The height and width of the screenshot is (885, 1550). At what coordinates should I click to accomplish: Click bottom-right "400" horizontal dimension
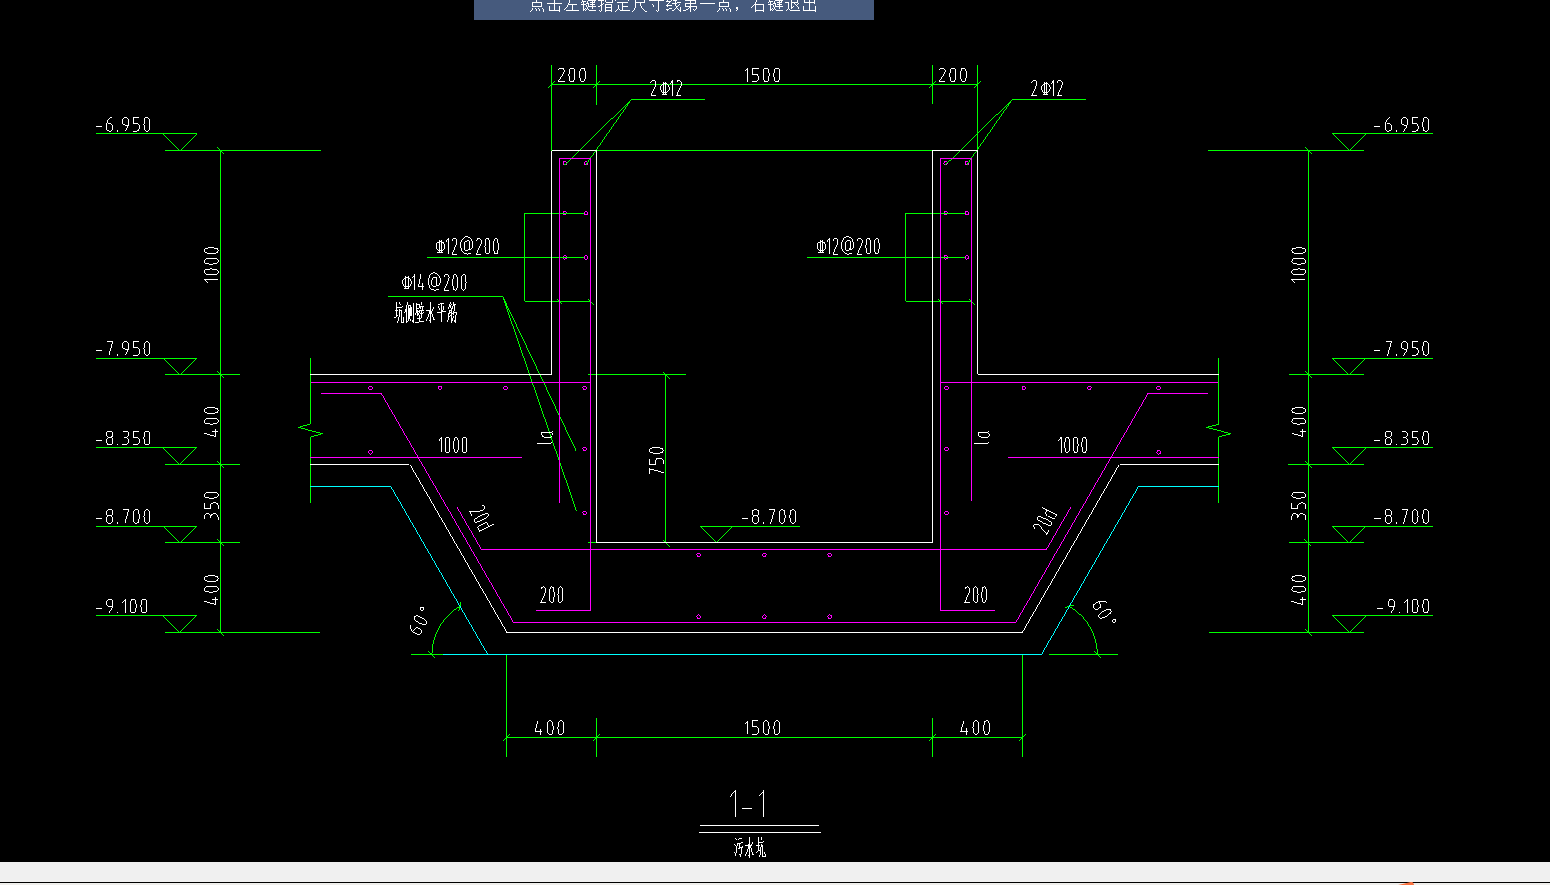pos(976,728)
